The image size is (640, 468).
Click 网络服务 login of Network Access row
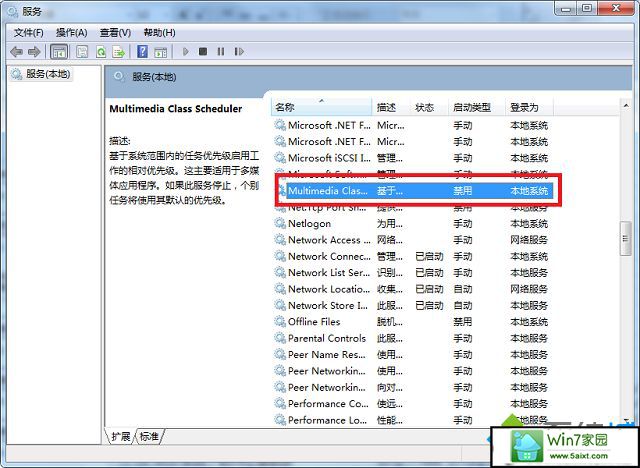click(529, 240)
